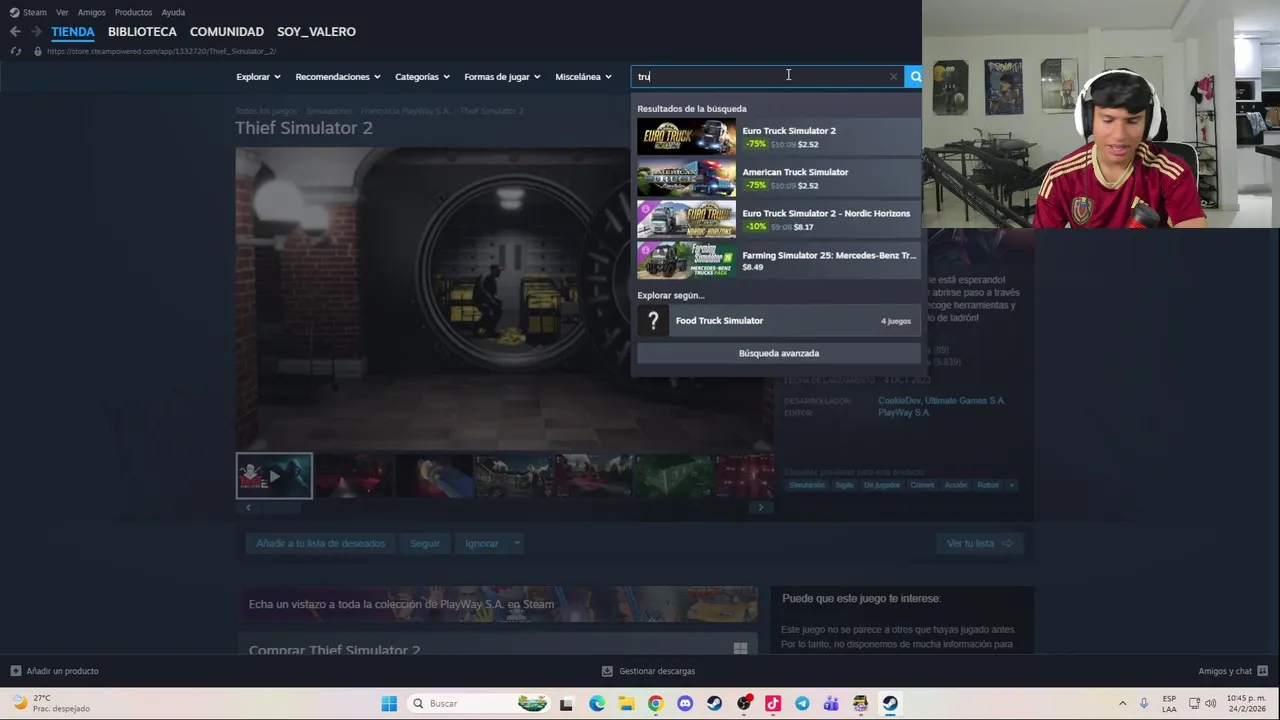Reload the page with the refresh icon
1280x720 pixels.
click(16, 51)
